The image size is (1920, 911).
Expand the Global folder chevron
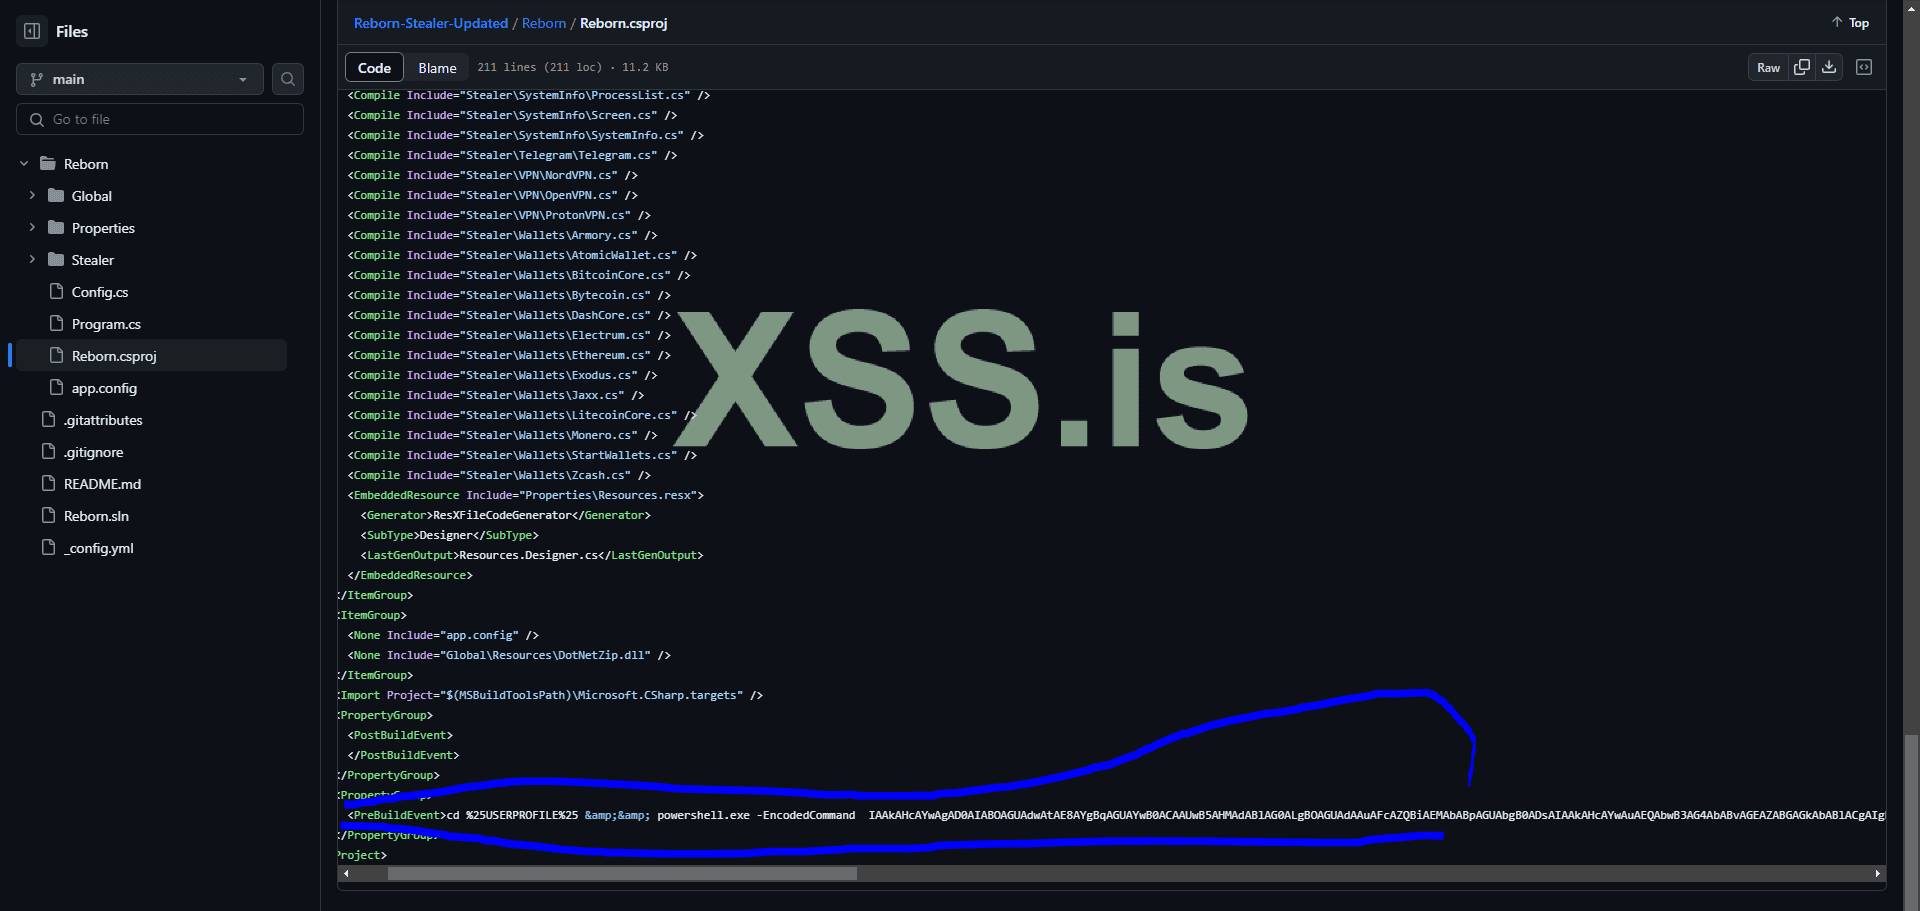click(x=32, y=196)
